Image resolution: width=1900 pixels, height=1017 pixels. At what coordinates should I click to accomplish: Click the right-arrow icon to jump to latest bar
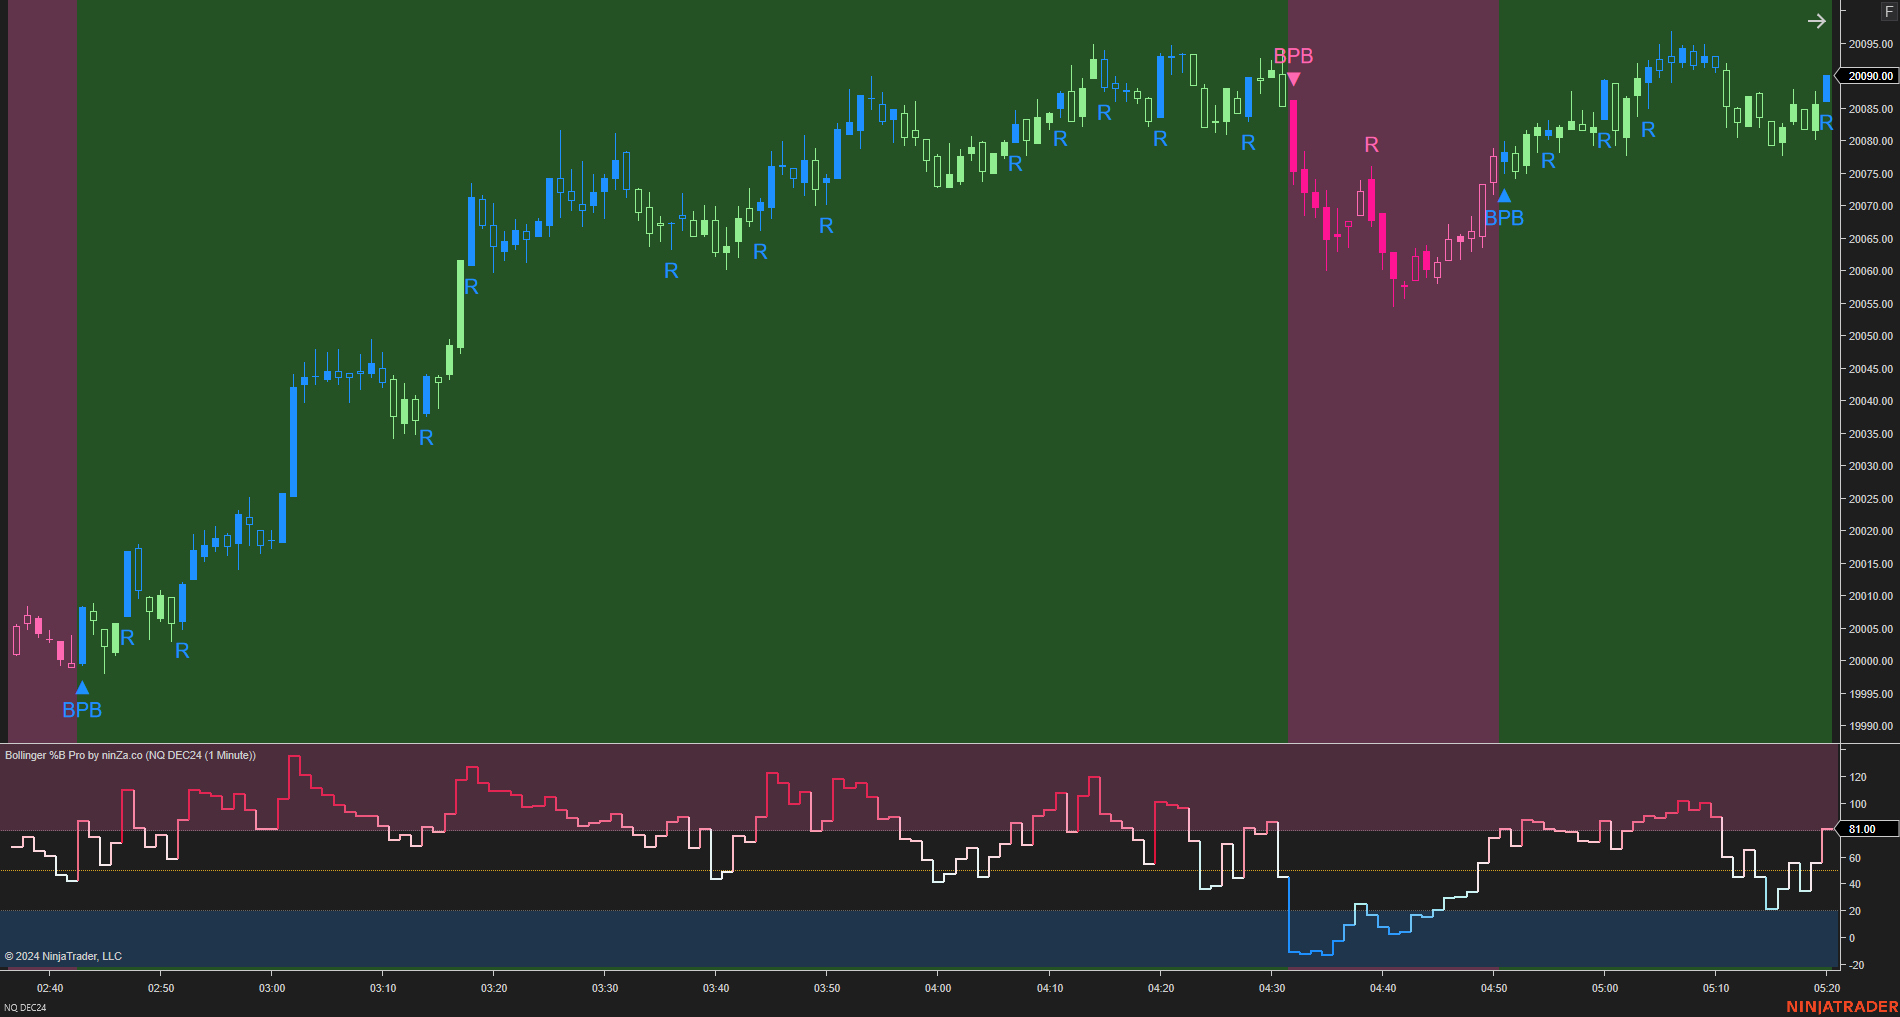(x=1817, y=20)
